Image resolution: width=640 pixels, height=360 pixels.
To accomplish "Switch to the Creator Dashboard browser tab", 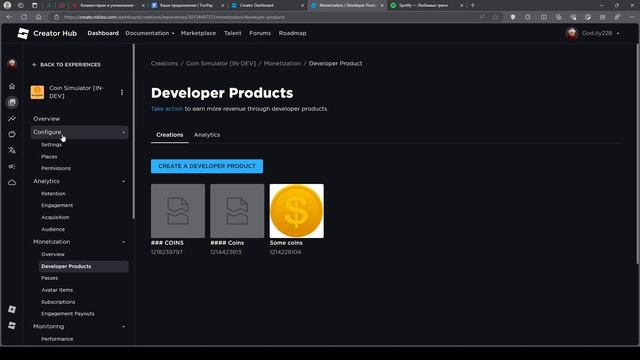I will (267, 5).
